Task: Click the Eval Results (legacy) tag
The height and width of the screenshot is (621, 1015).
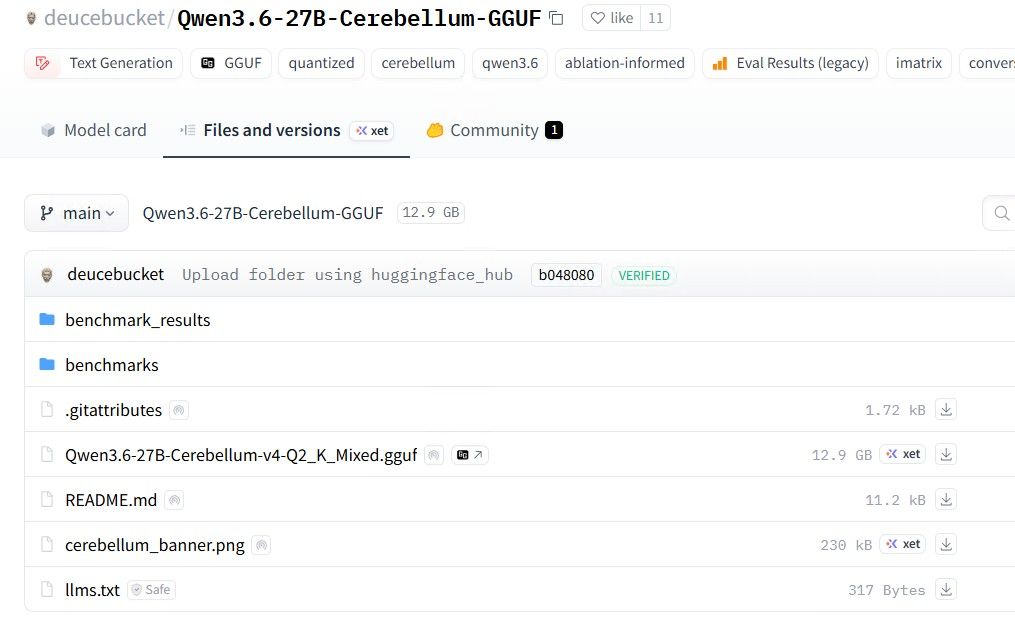Action: click(790, 63)
